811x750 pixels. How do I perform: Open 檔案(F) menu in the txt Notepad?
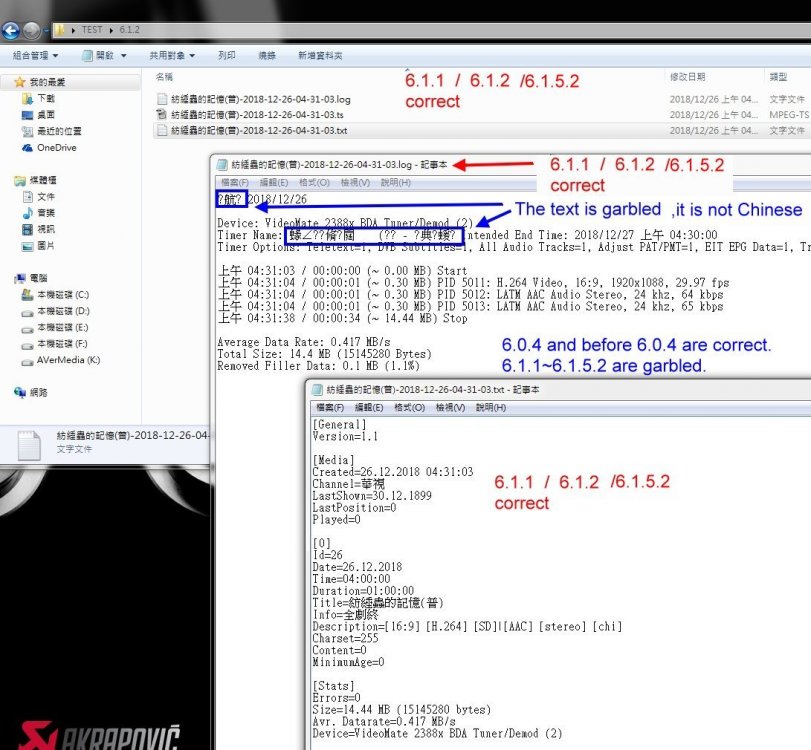click(x=330, y=408)
